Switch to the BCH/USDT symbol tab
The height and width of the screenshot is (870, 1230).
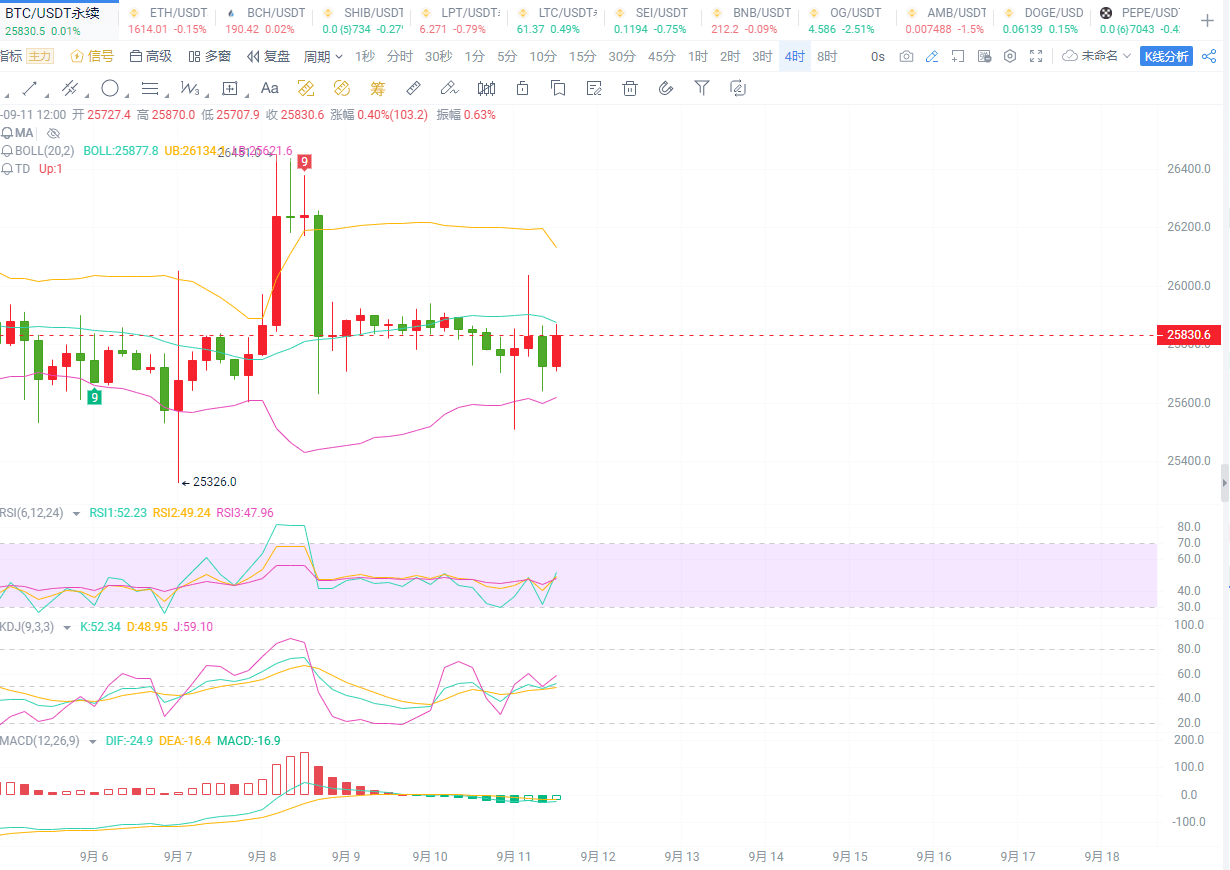265,20
